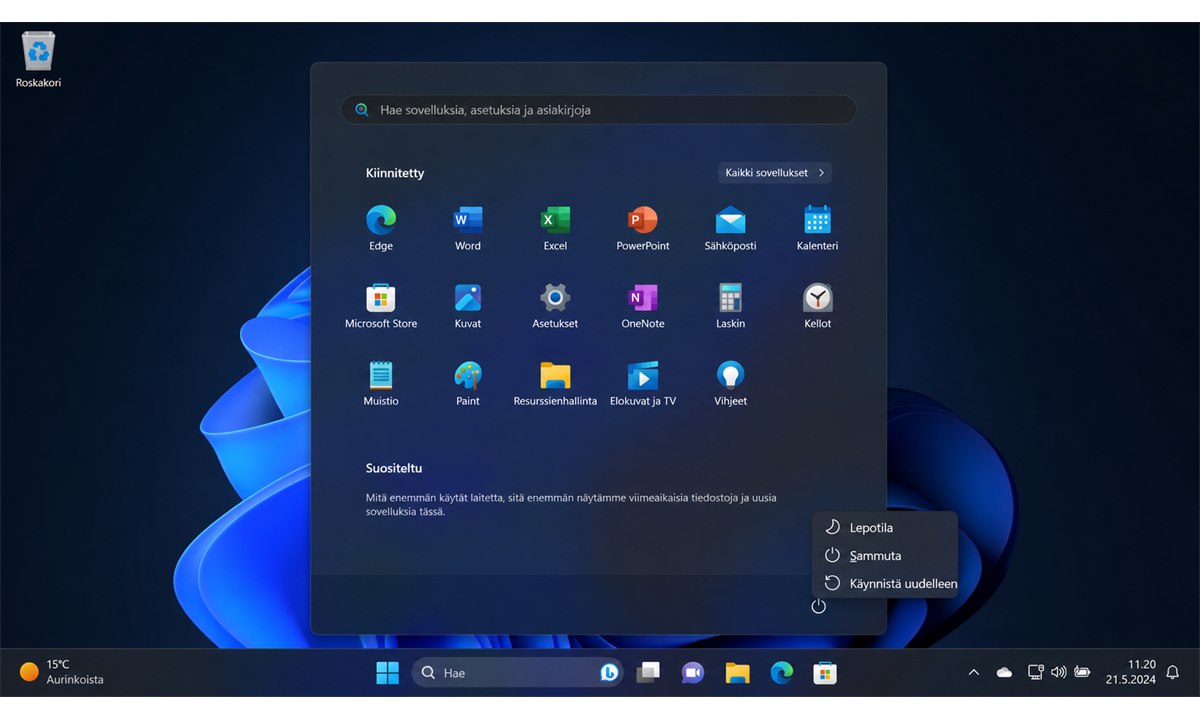Open the Sähköposti mail app
This screenshot has height=720, width=1200.
coord(730,228)
